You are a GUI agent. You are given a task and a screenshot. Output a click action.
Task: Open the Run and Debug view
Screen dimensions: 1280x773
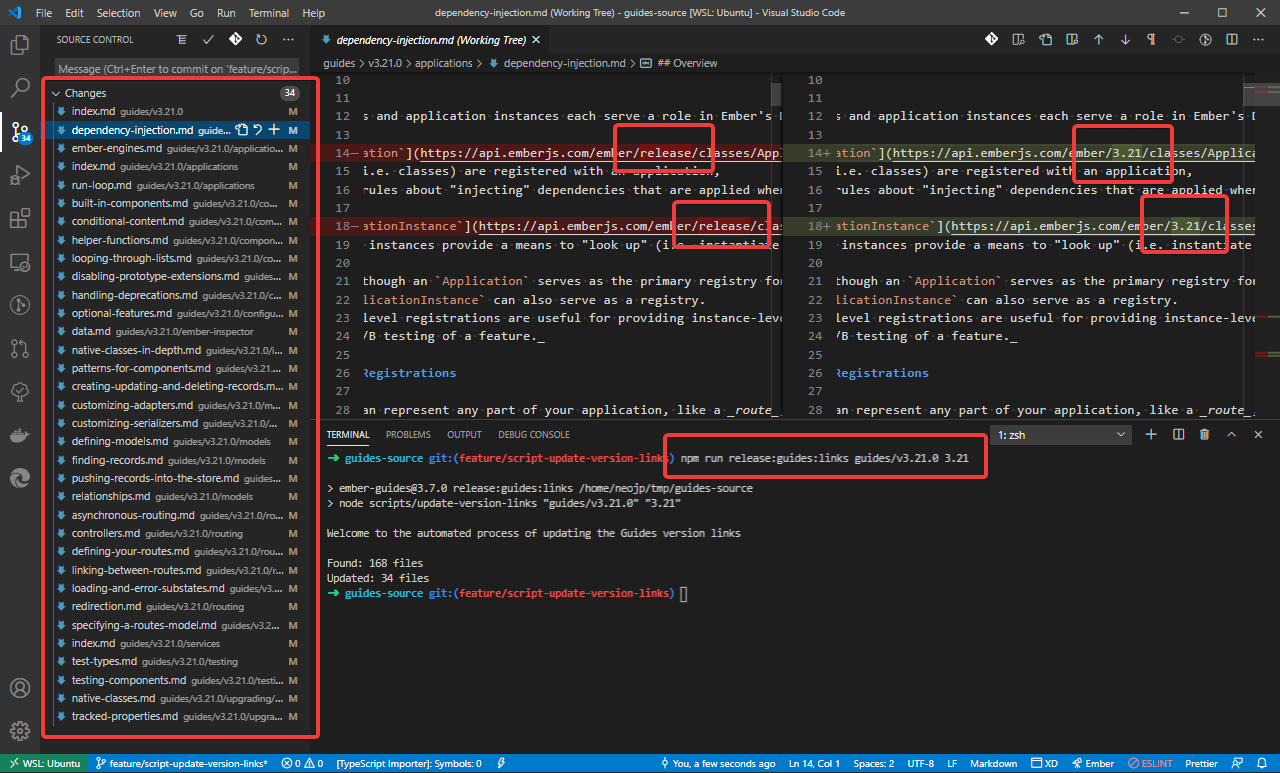[19, 176]
